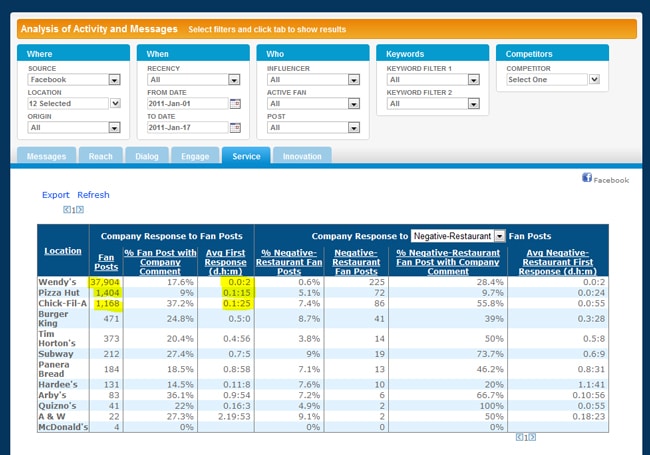
Task: Click Pizza Hut fan posts value 1,404
Action: [107, 293]
